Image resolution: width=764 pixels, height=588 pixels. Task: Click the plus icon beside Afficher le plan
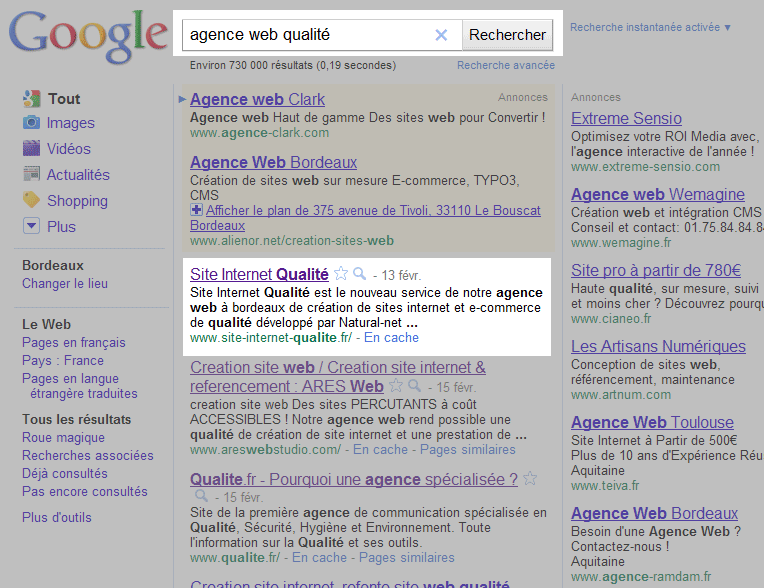tap(196, 210)
